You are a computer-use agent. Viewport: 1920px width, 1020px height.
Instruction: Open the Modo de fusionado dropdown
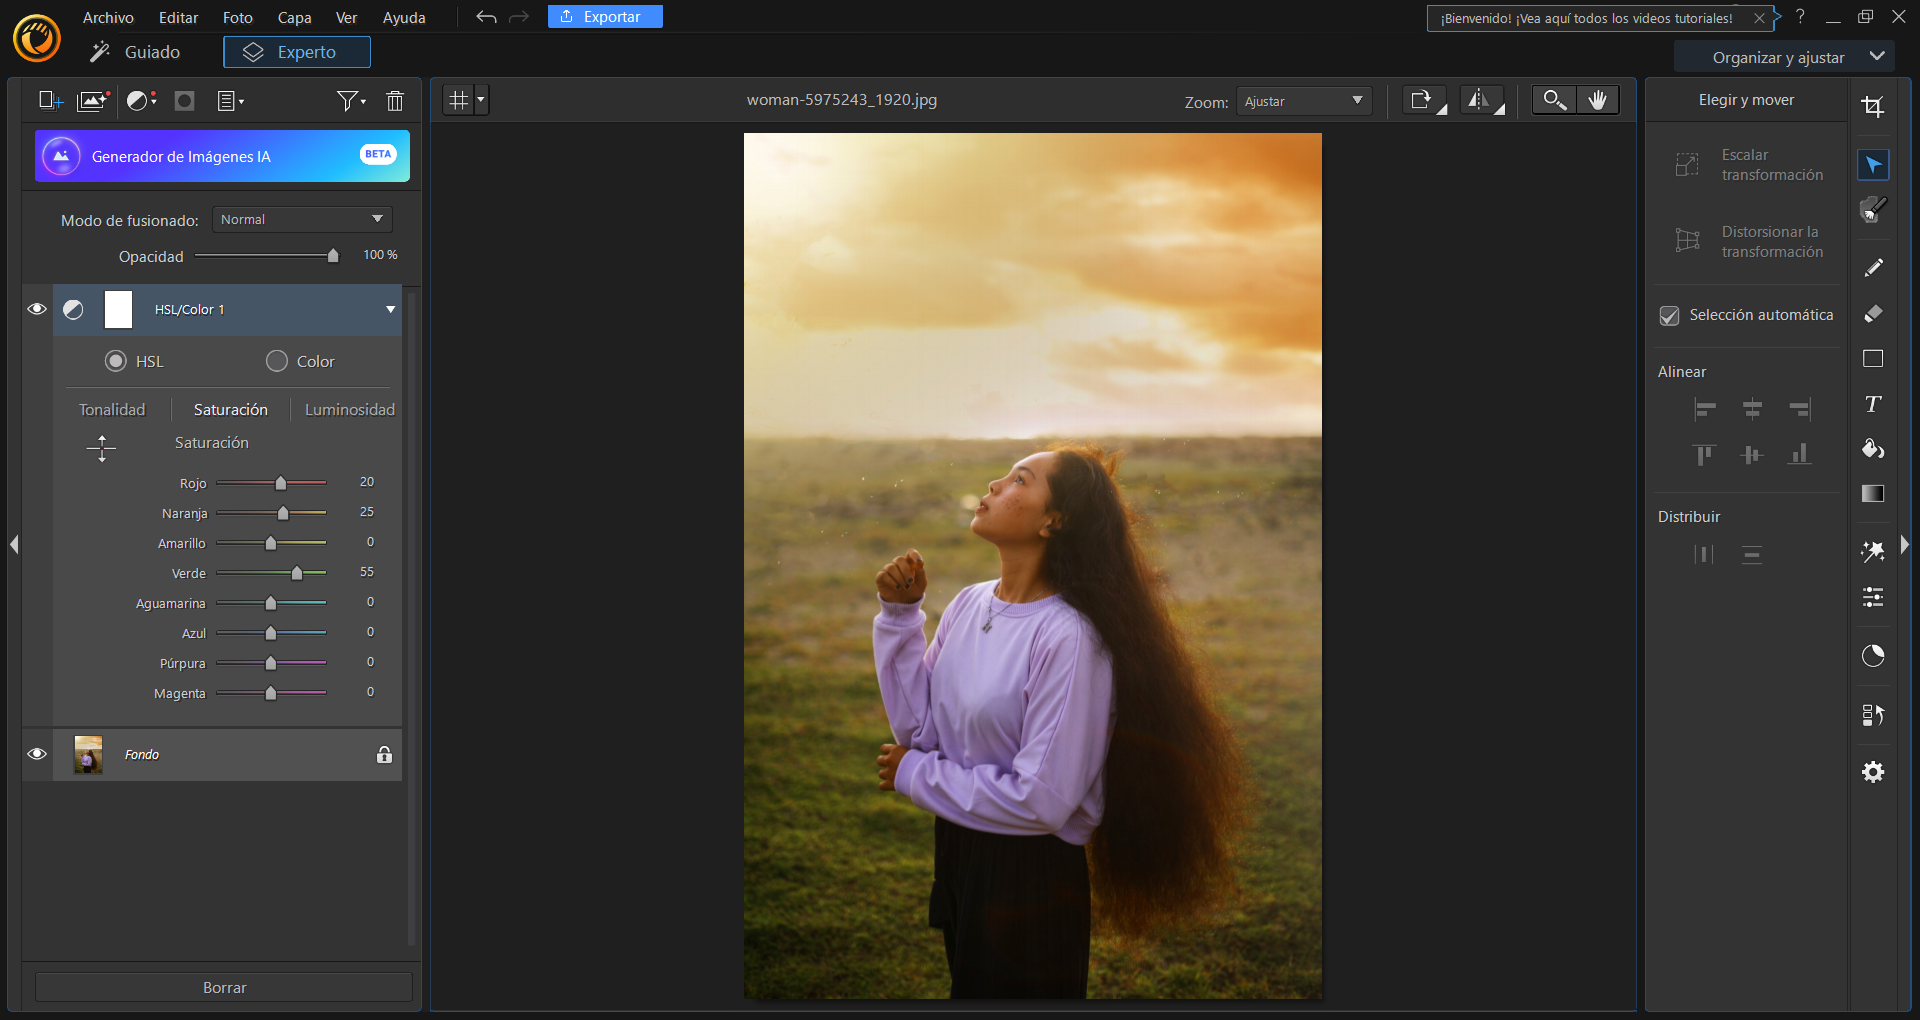pyautogui.click(x=301, y=219)
